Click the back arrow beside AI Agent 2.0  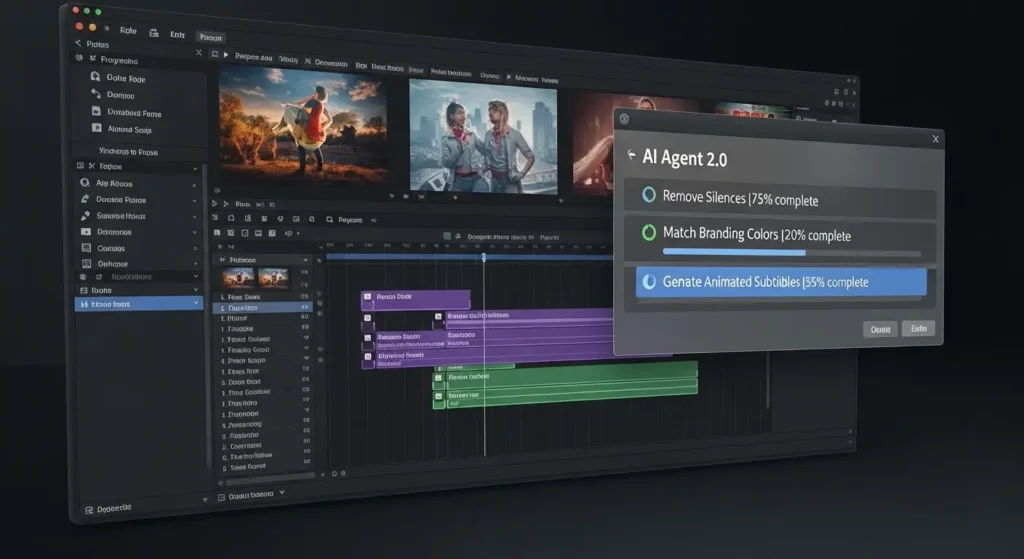[631, 156]
